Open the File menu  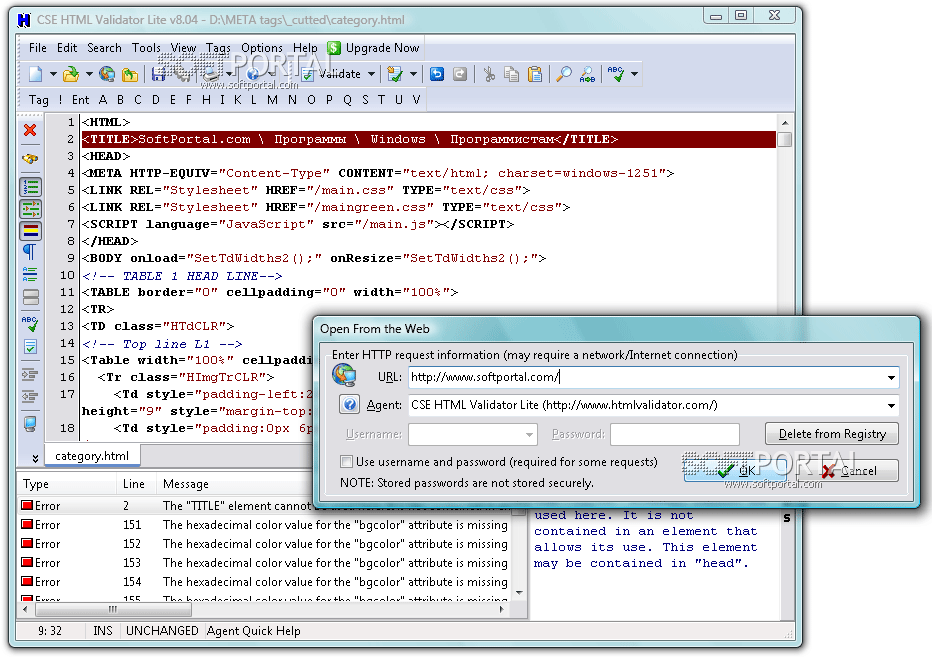37,48
